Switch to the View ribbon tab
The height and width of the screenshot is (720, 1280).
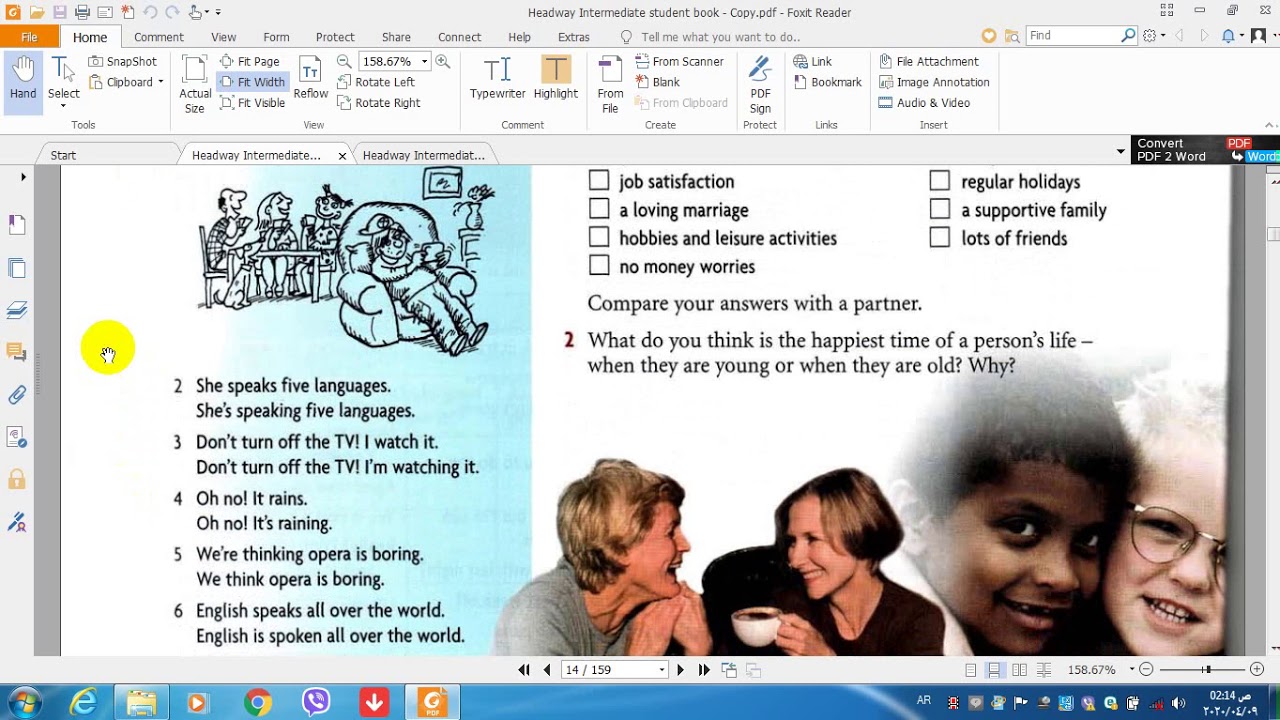click(224, 37)
